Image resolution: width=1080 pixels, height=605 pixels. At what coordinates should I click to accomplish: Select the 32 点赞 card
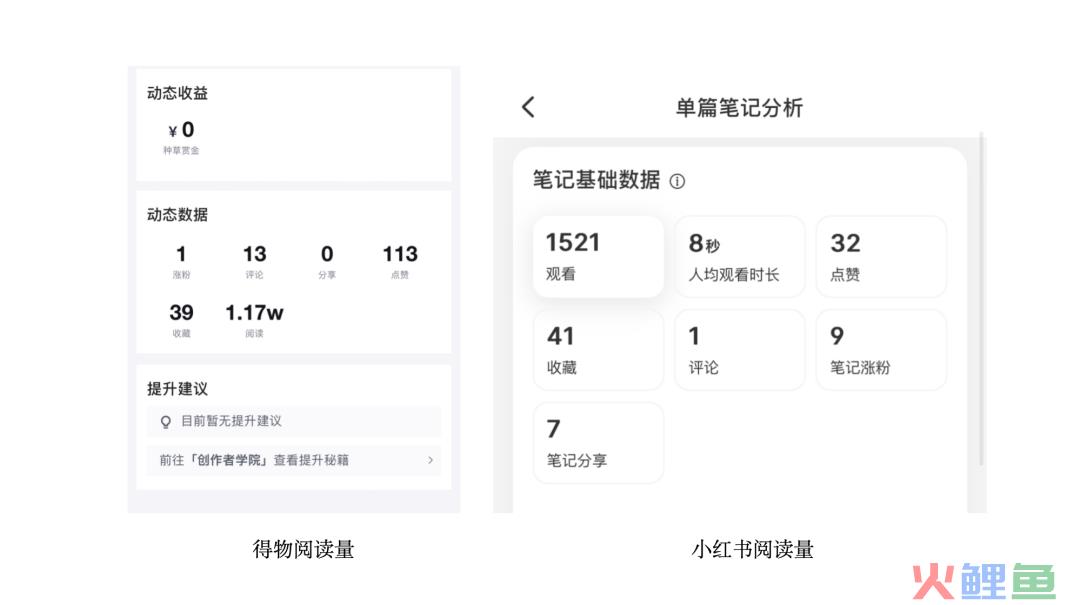pos(881,257)
